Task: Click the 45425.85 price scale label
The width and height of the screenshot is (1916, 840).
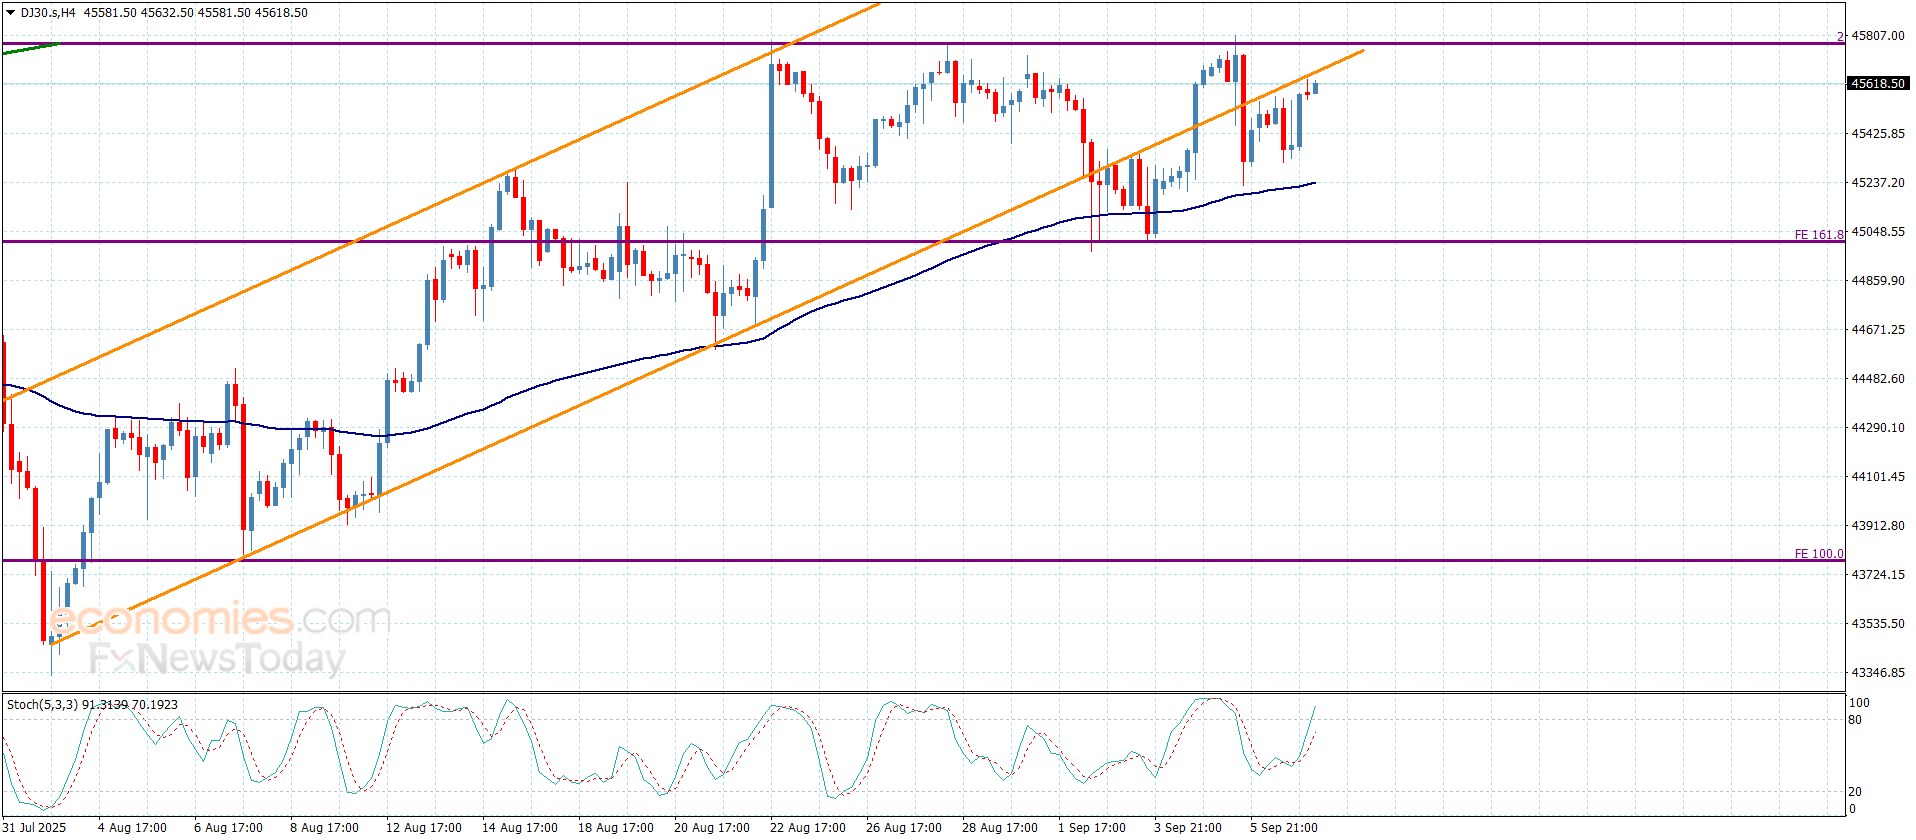Action: [x=1878, y=134]
